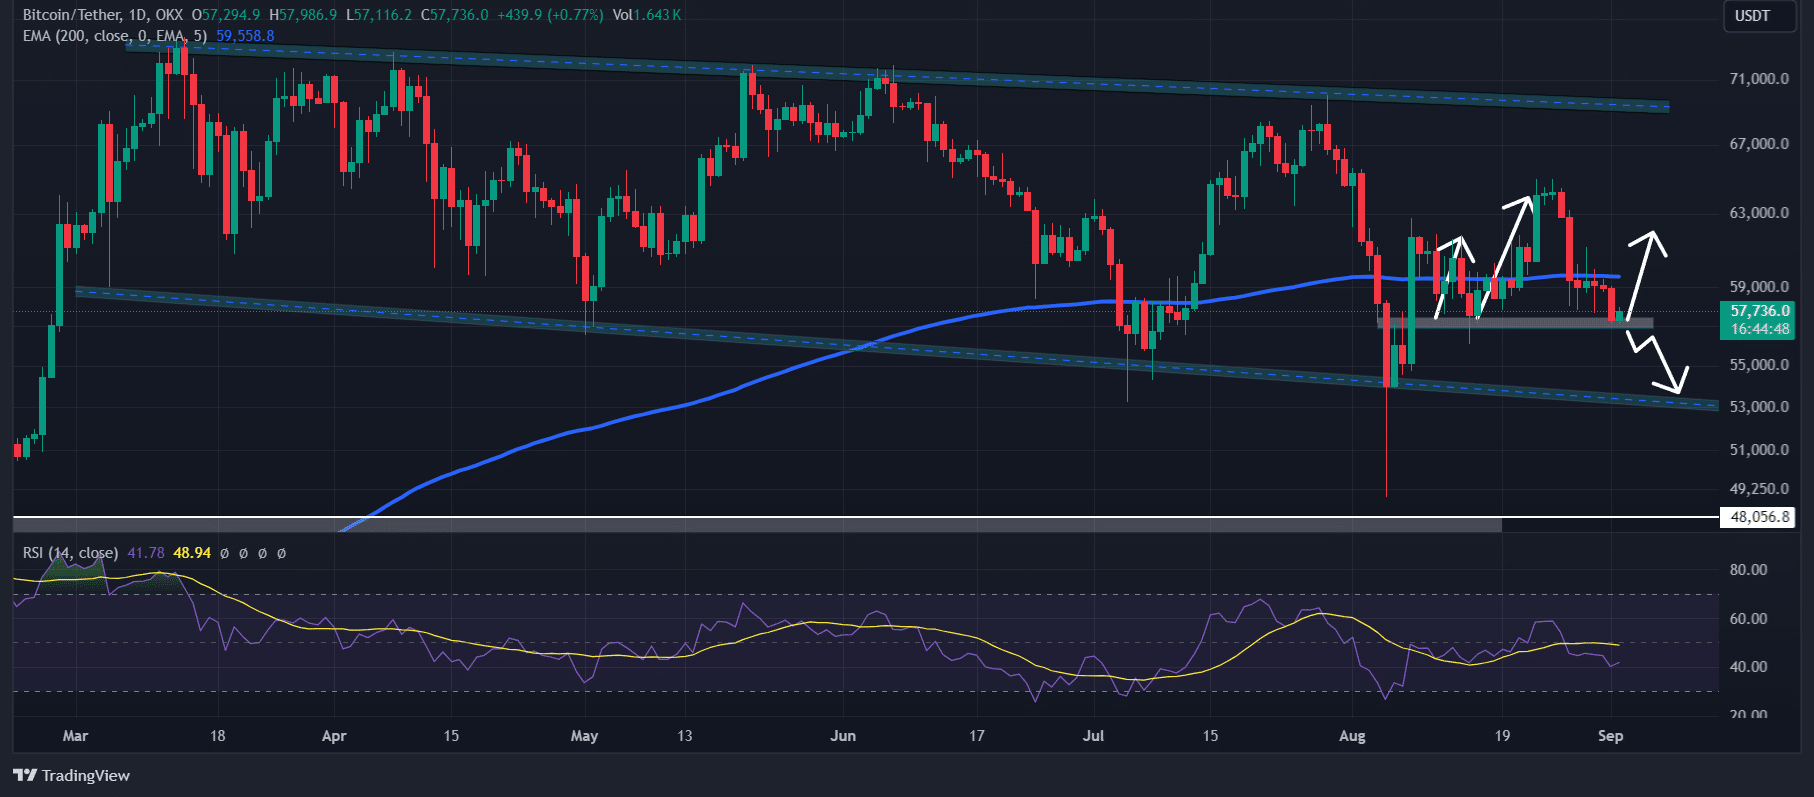This screenshot has width=1814, height=797.
Task: Click the low price value L57,116.2
Action: [x=379, y=15]
